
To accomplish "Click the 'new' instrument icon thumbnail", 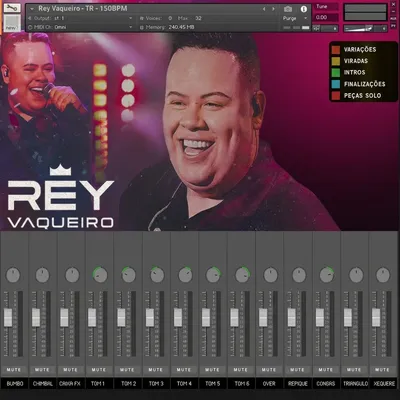I will [12, 23].
